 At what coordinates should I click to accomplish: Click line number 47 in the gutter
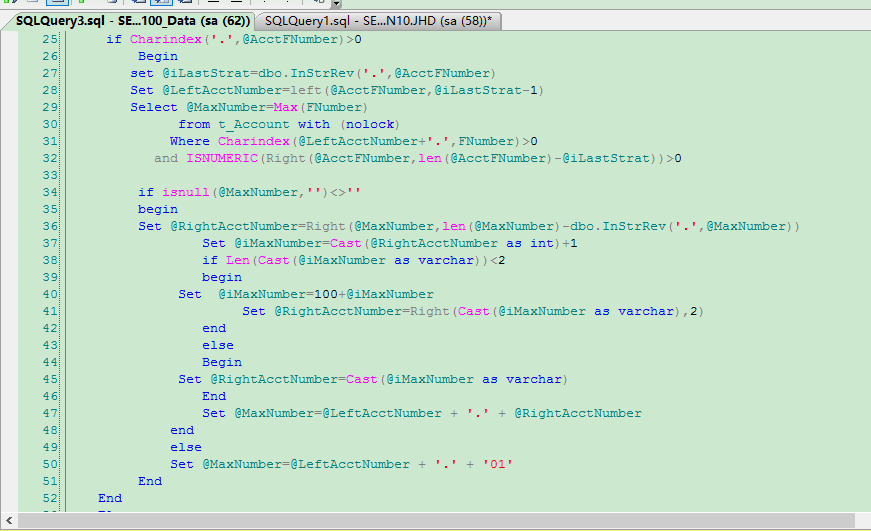click(50, 413)
